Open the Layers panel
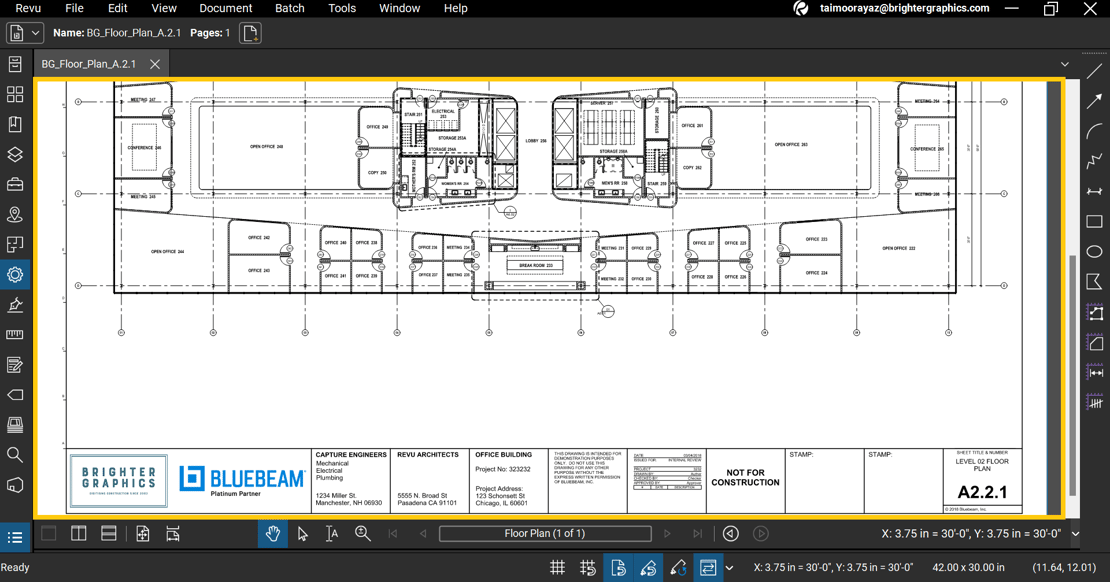The width and height of the screenshot is (1110, 582). [14, 154]
